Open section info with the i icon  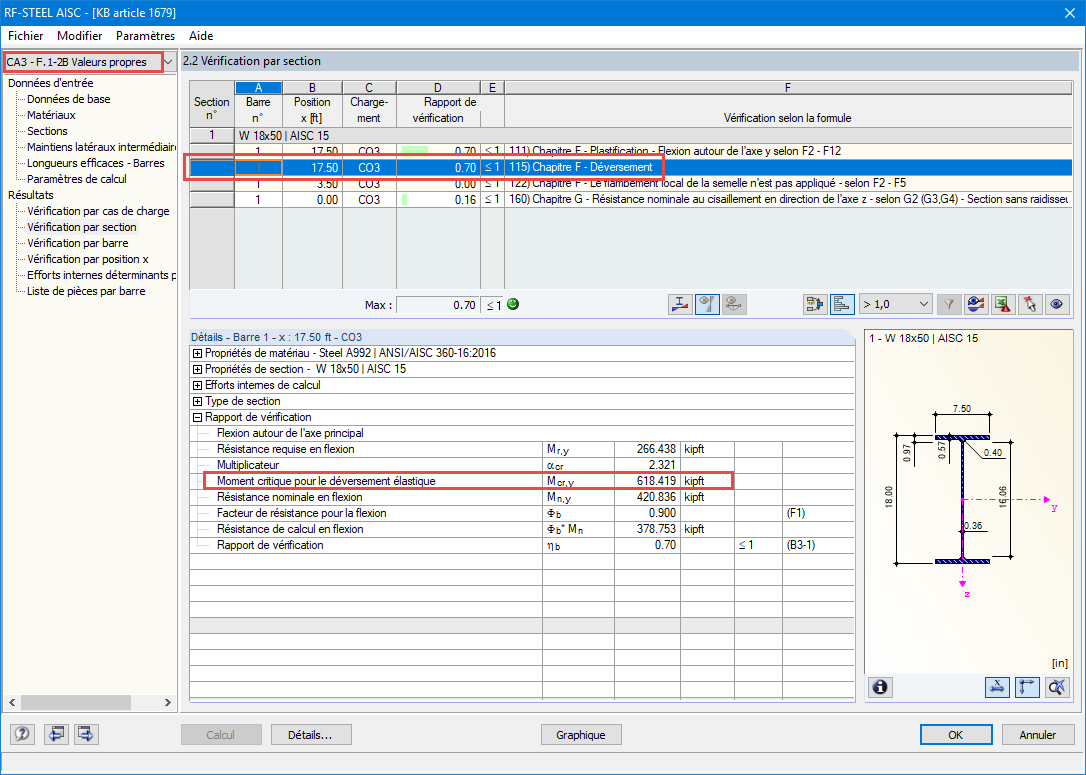880,687
